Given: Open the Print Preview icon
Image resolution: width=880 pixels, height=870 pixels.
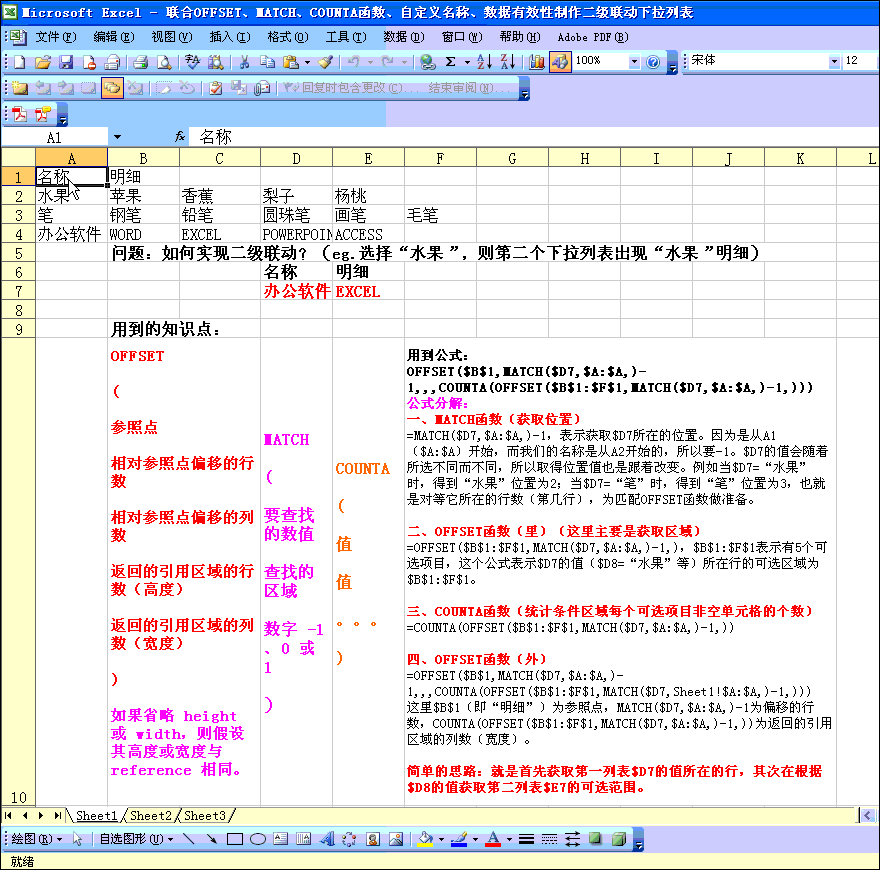Looking at the screenshot, I should click(164, 62).
